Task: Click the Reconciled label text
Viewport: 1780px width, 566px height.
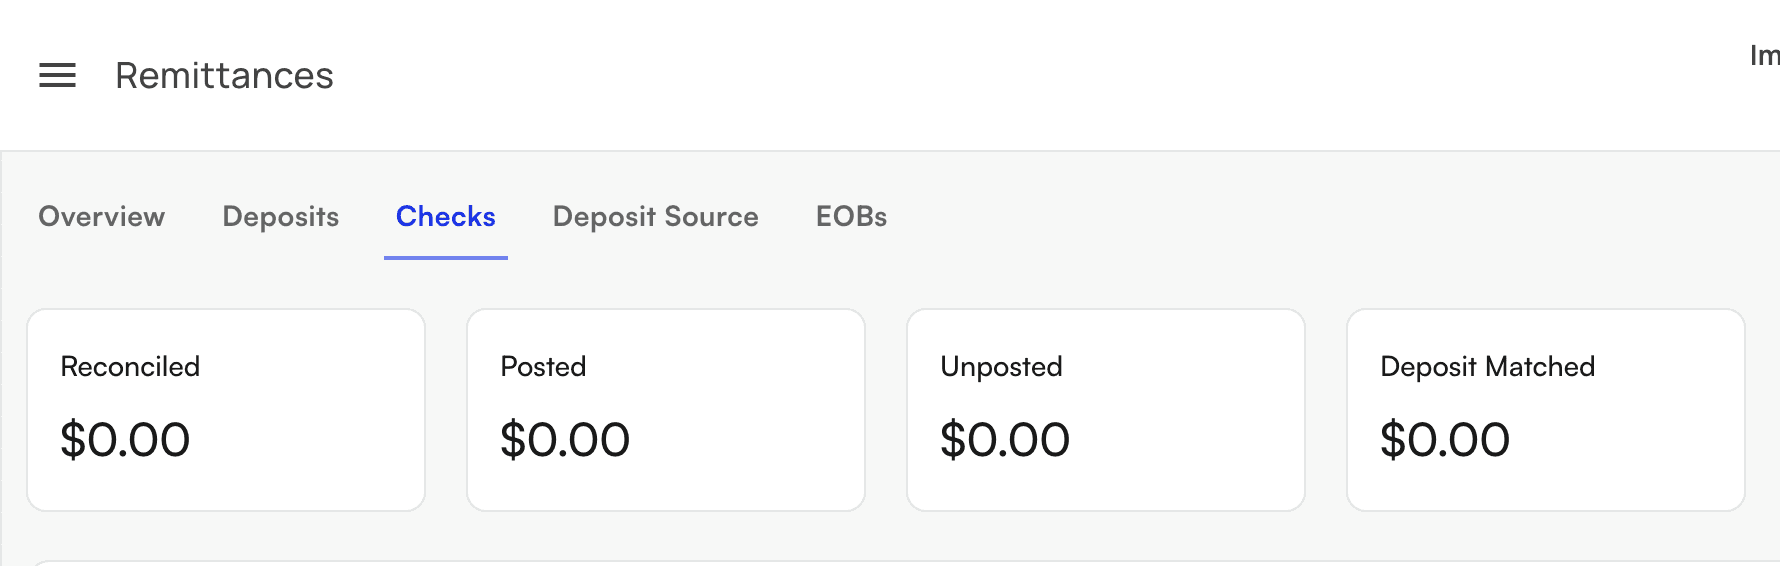Action: click(x=130, y=367)
